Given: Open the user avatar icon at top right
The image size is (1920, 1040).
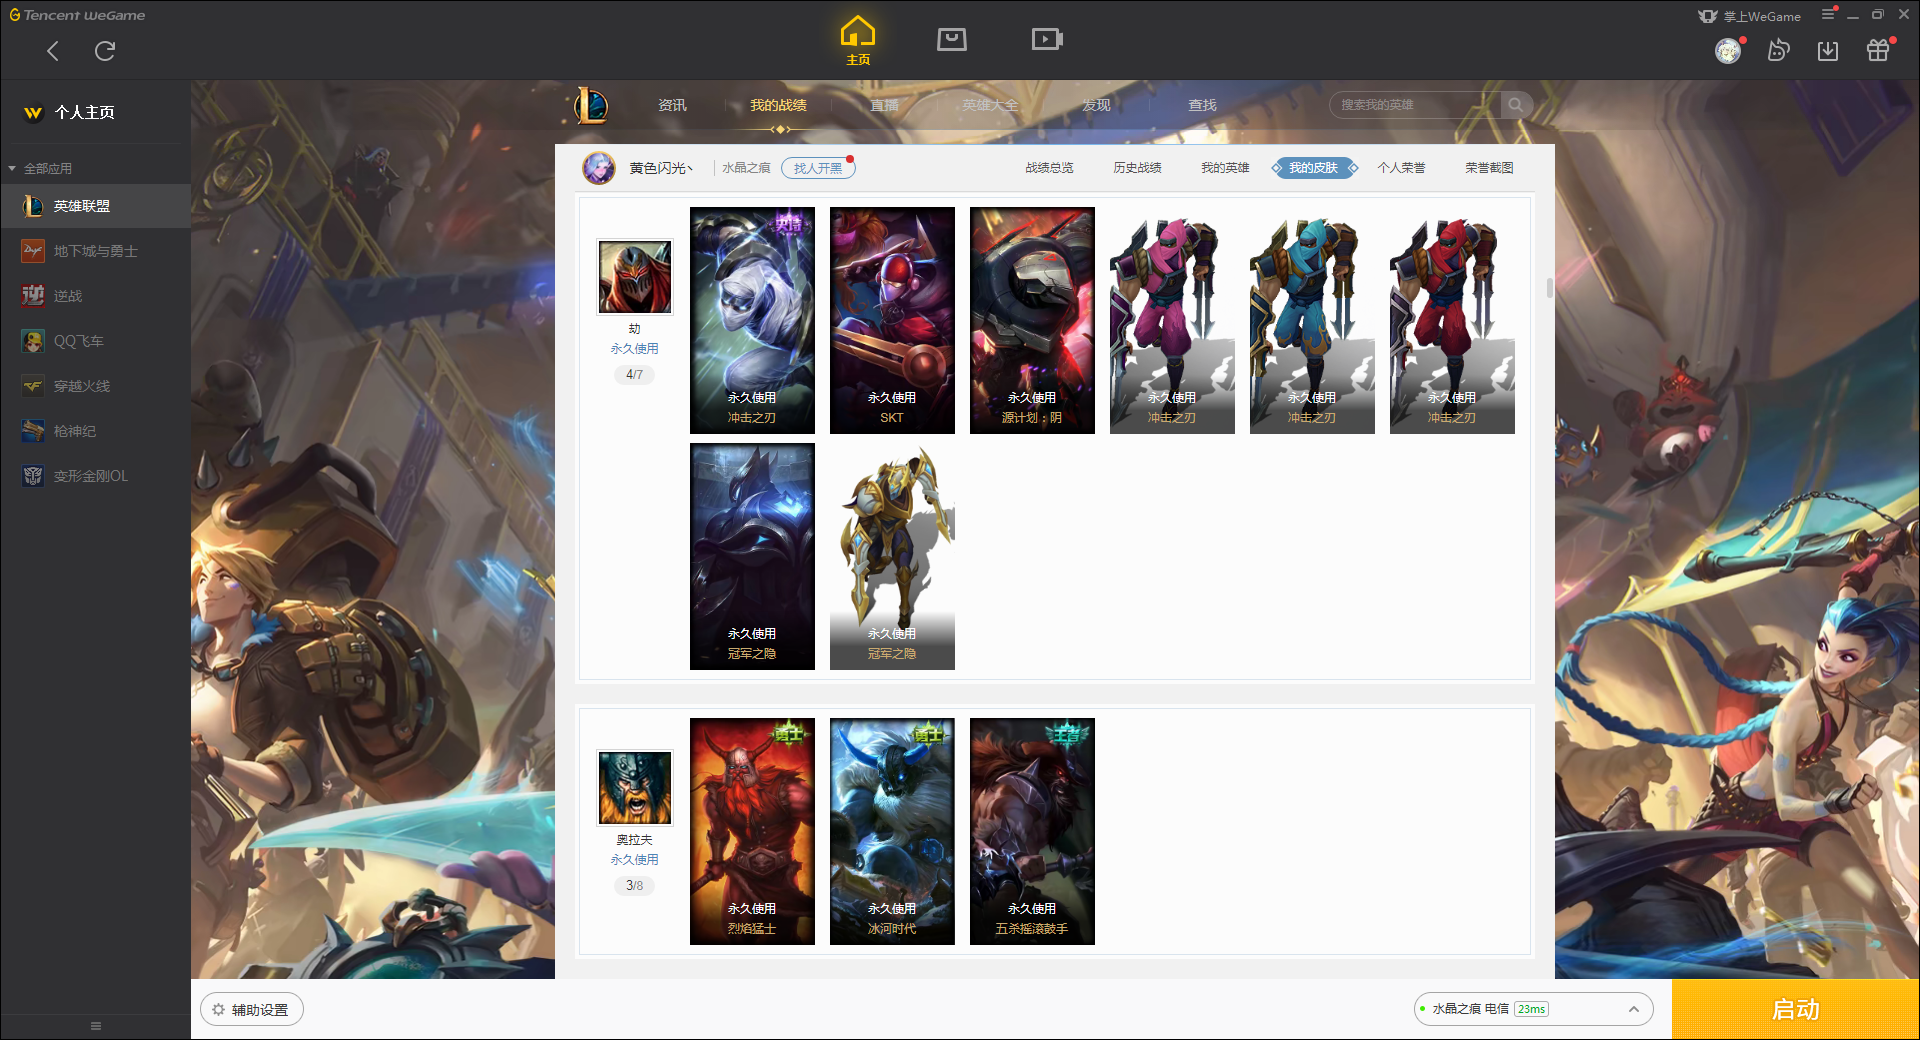Looking at the screenshot, I should point(1728,51).
